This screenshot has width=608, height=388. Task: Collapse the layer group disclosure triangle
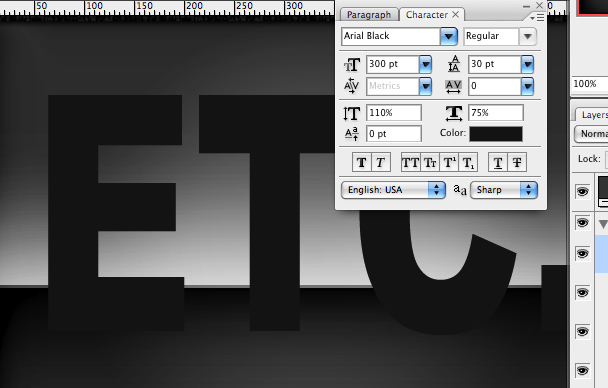603,224
